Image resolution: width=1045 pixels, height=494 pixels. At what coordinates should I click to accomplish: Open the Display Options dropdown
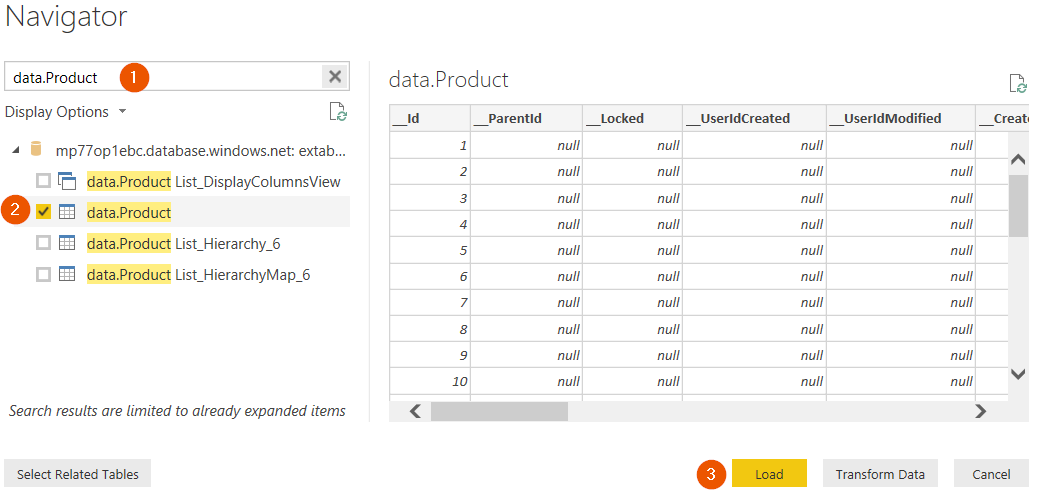[65, 111]
